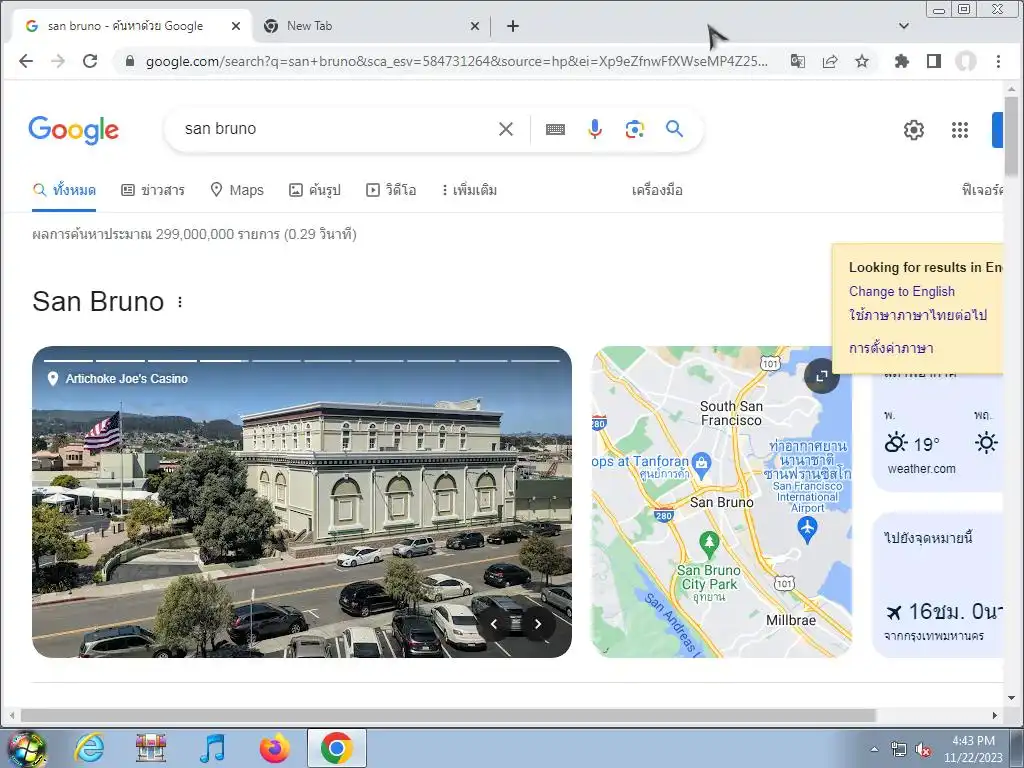This screenshot has height=768, width=1024.
Task: Switch to the ข่าวสาร news tab
Action: click(153, 190)
